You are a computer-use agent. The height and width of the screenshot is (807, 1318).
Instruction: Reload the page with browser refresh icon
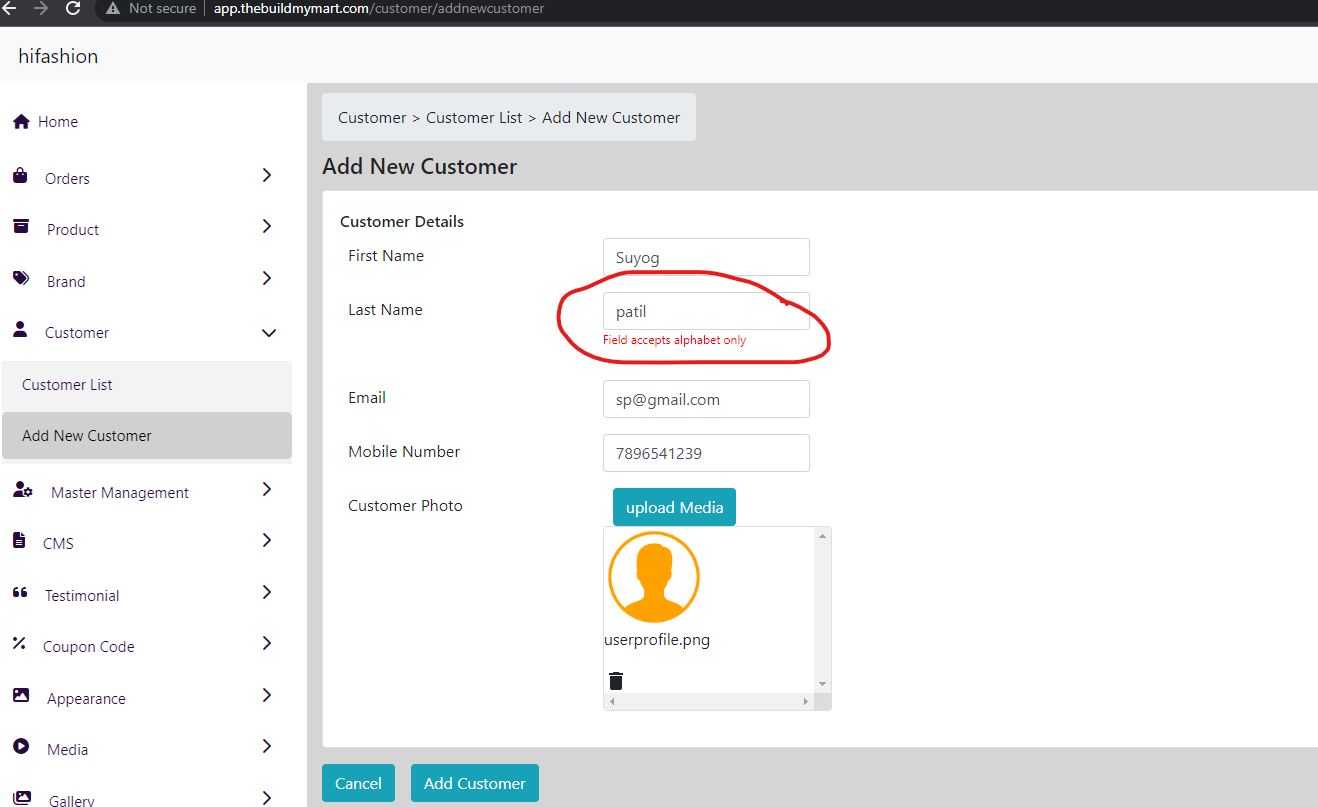click(72, 8)
